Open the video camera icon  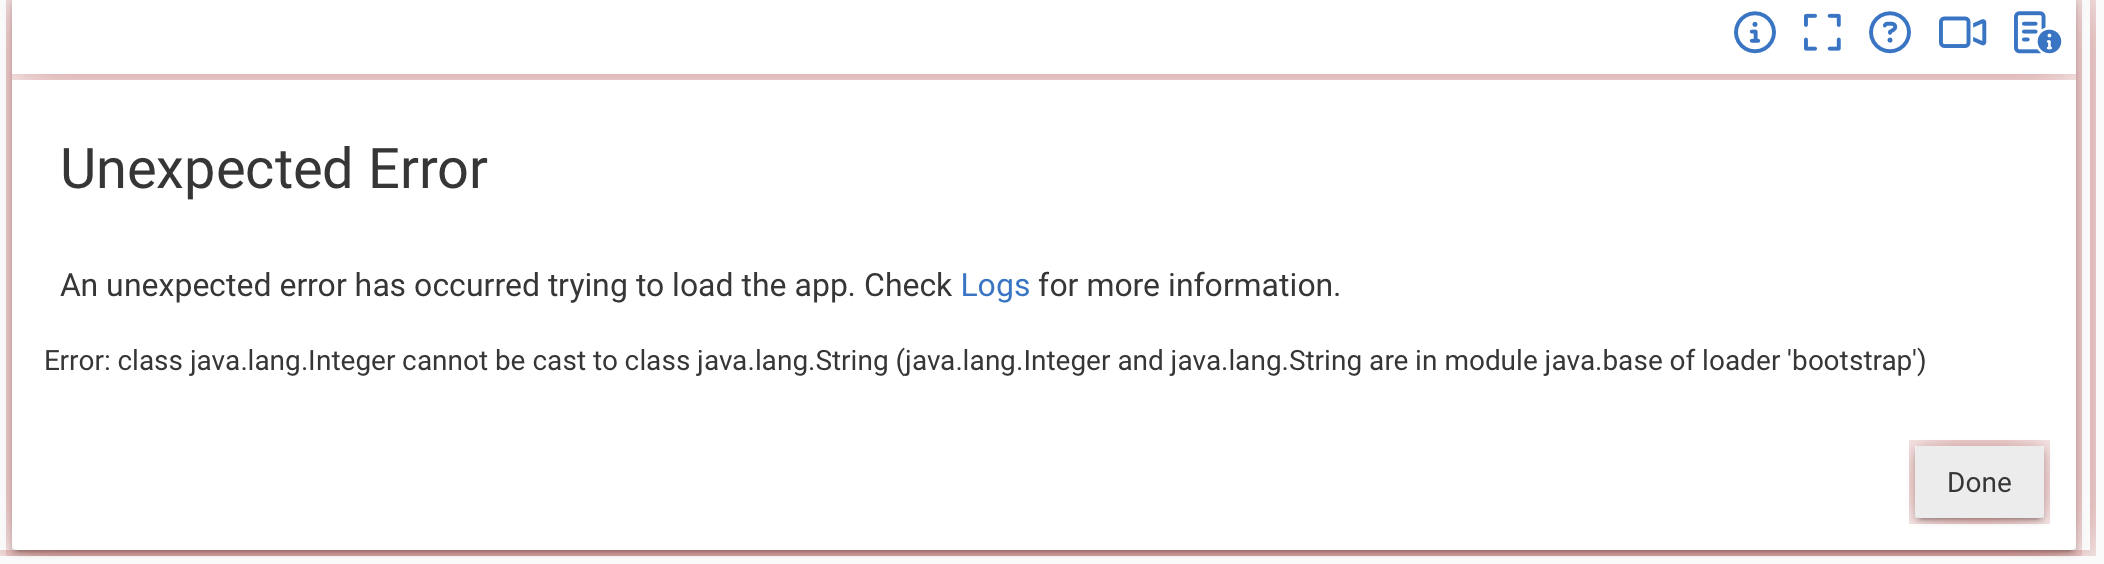[x=1962, y=33]
